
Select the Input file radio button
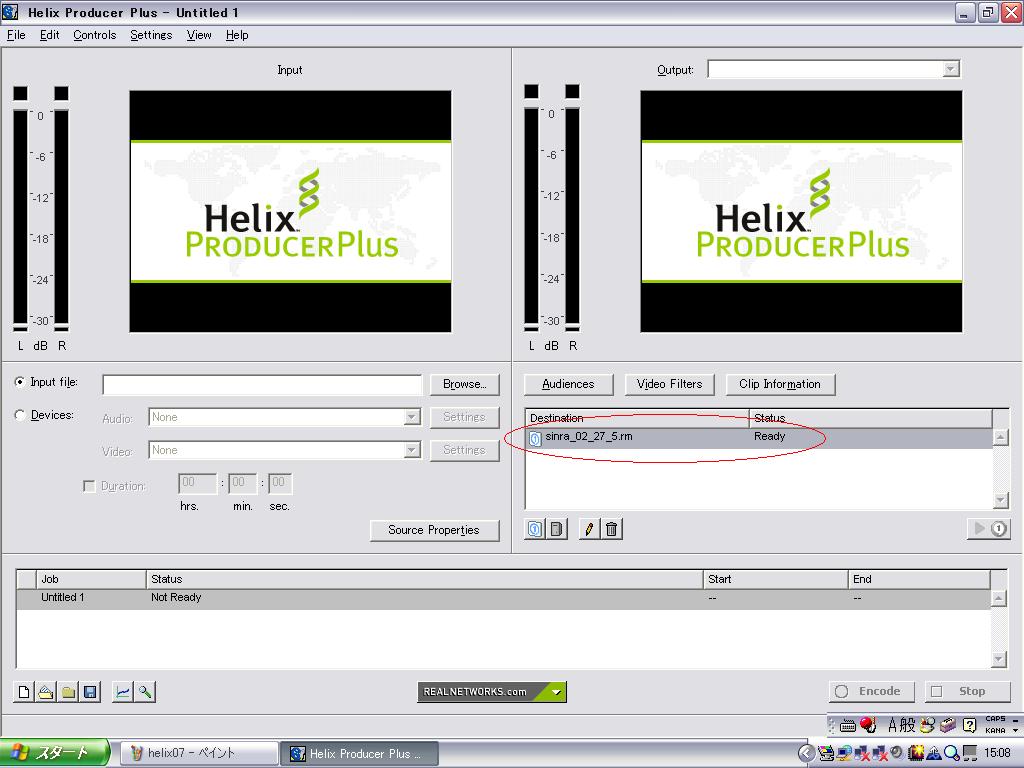pos(20,382)
